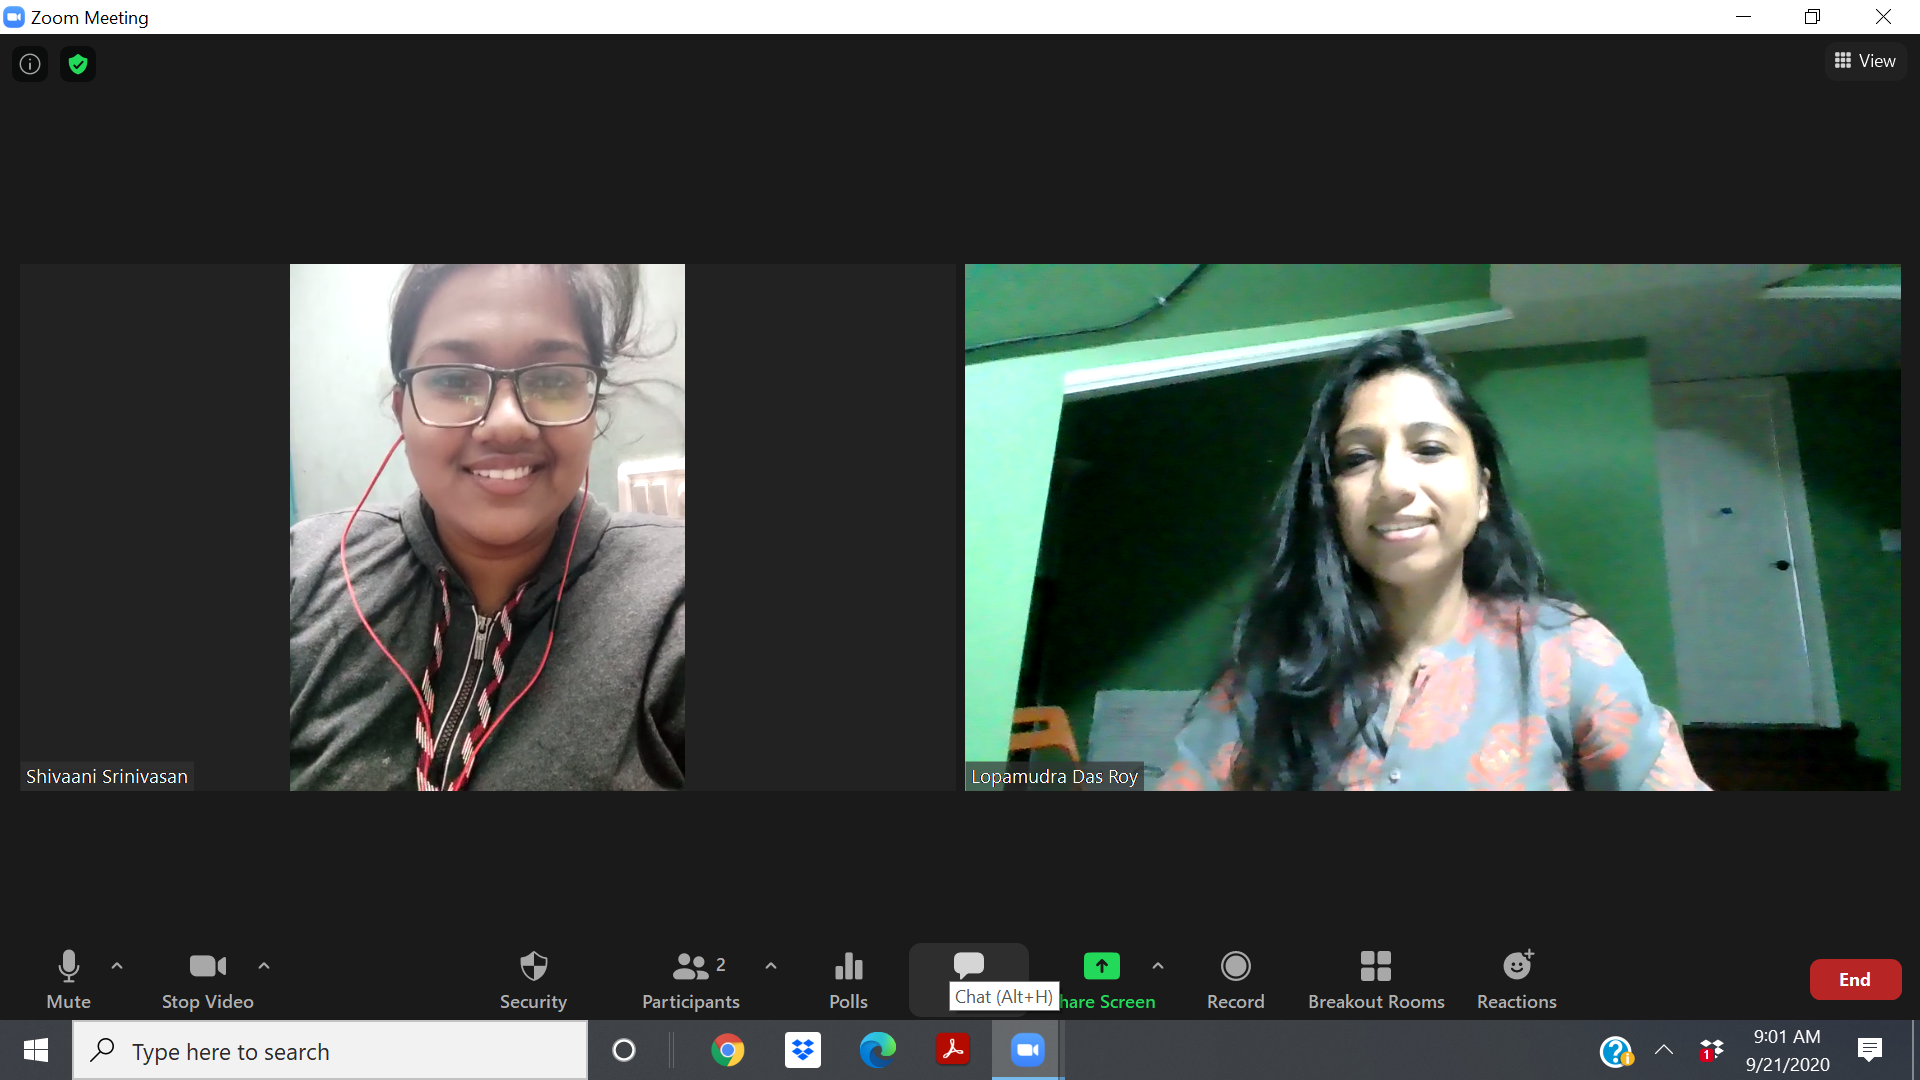Open the Windows search field

click(330, 1050)
